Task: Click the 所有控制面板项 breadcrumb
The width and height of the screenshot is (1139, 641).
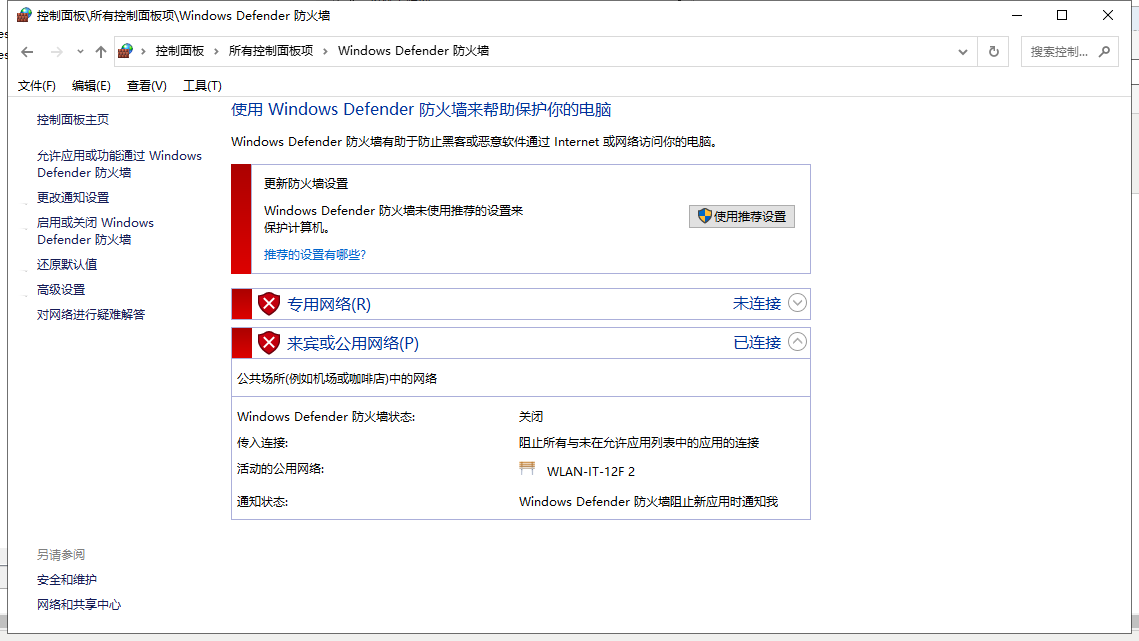Action: point(271,51)
